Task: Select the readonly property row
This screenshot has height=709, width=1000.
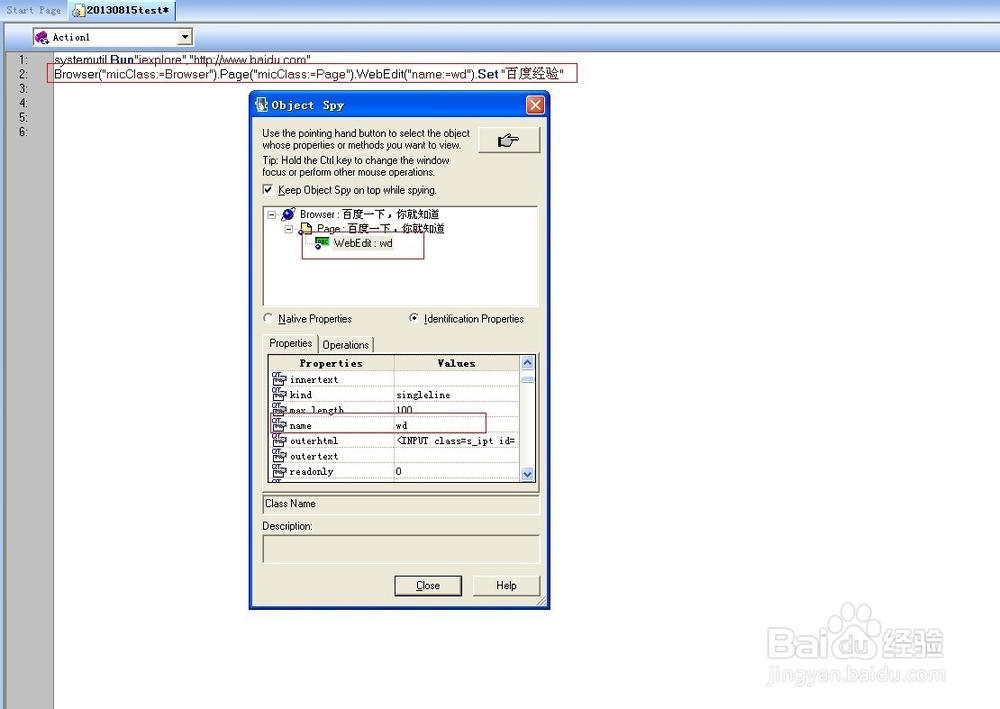Action: 394,471
